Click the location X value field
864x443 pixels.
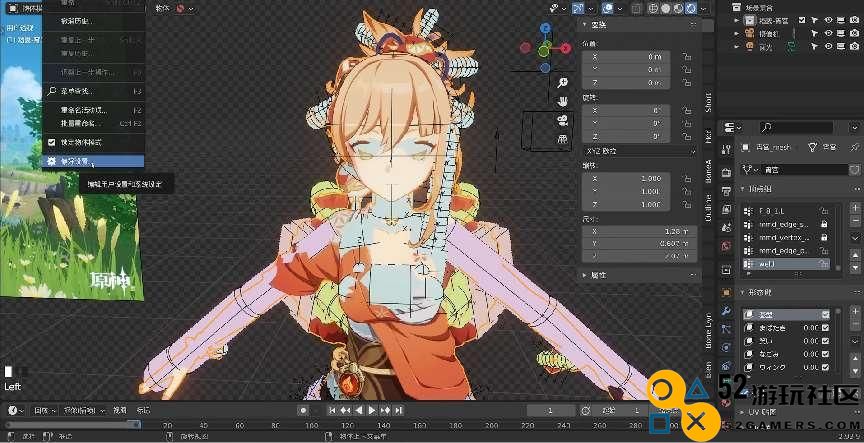(x=627, y=57)
